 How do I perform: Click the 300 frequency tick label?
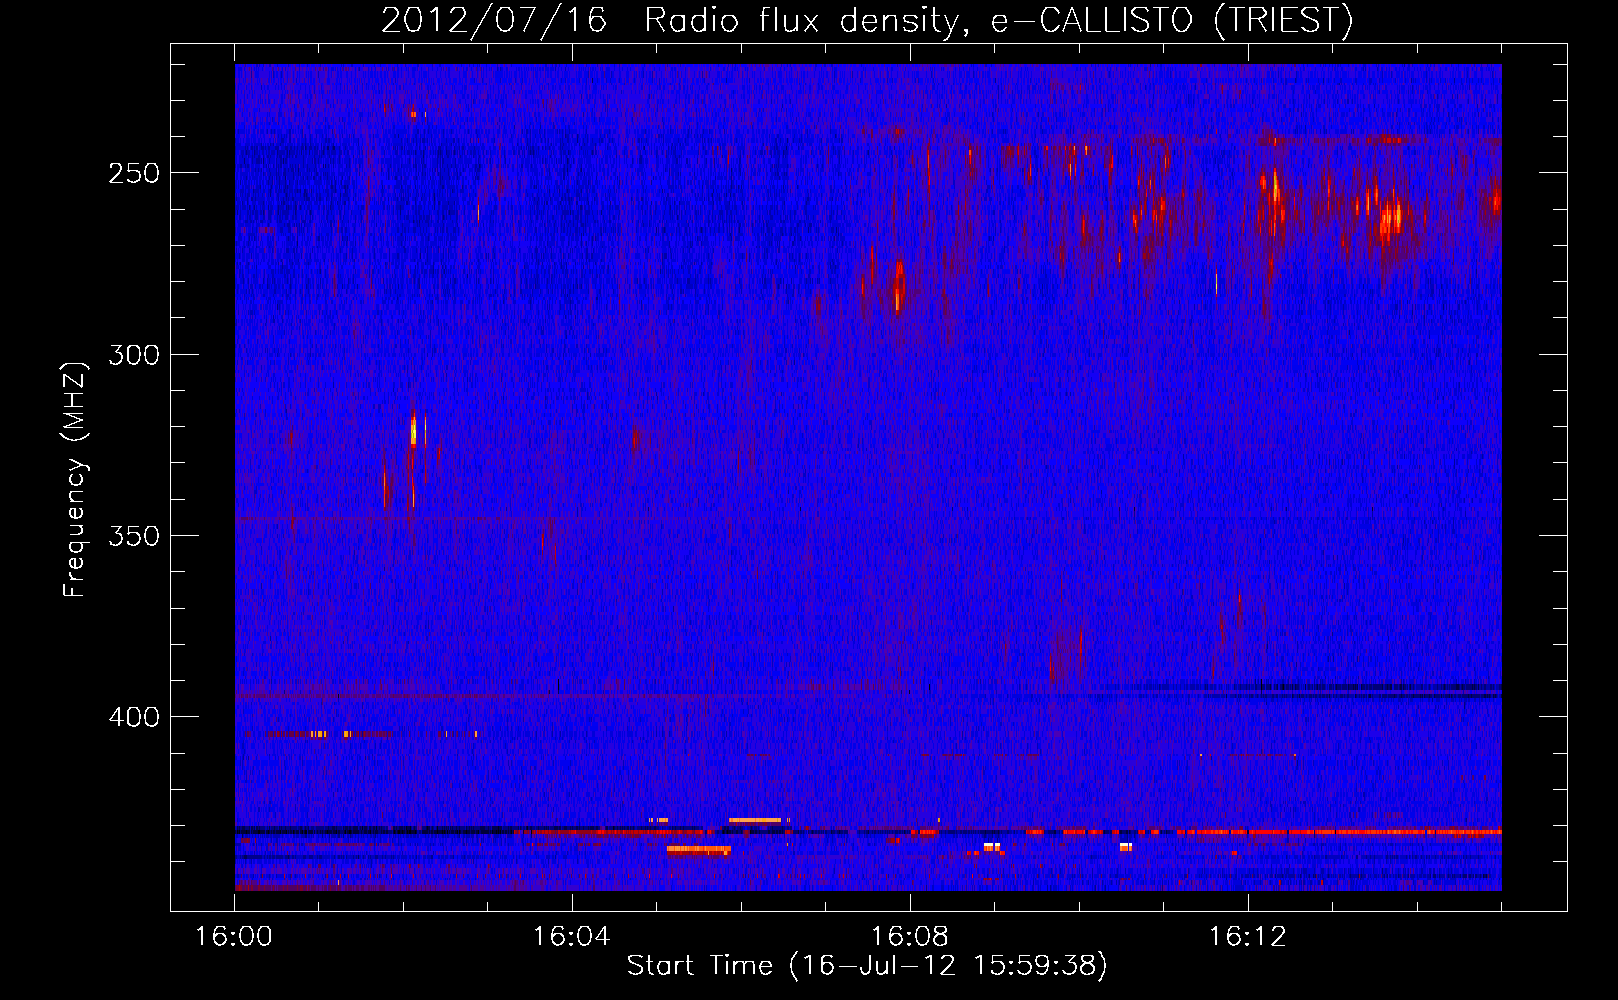(x=134, y=355)
